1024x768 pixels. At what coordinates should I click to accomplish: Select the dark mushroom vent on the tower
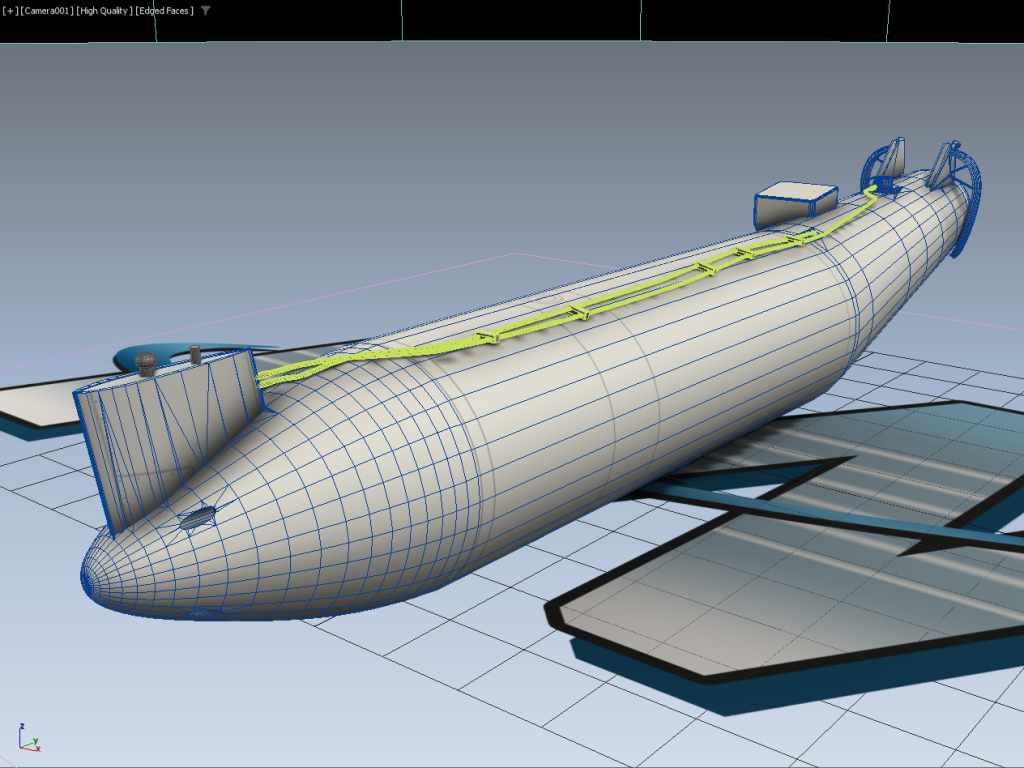click(145, 362)
